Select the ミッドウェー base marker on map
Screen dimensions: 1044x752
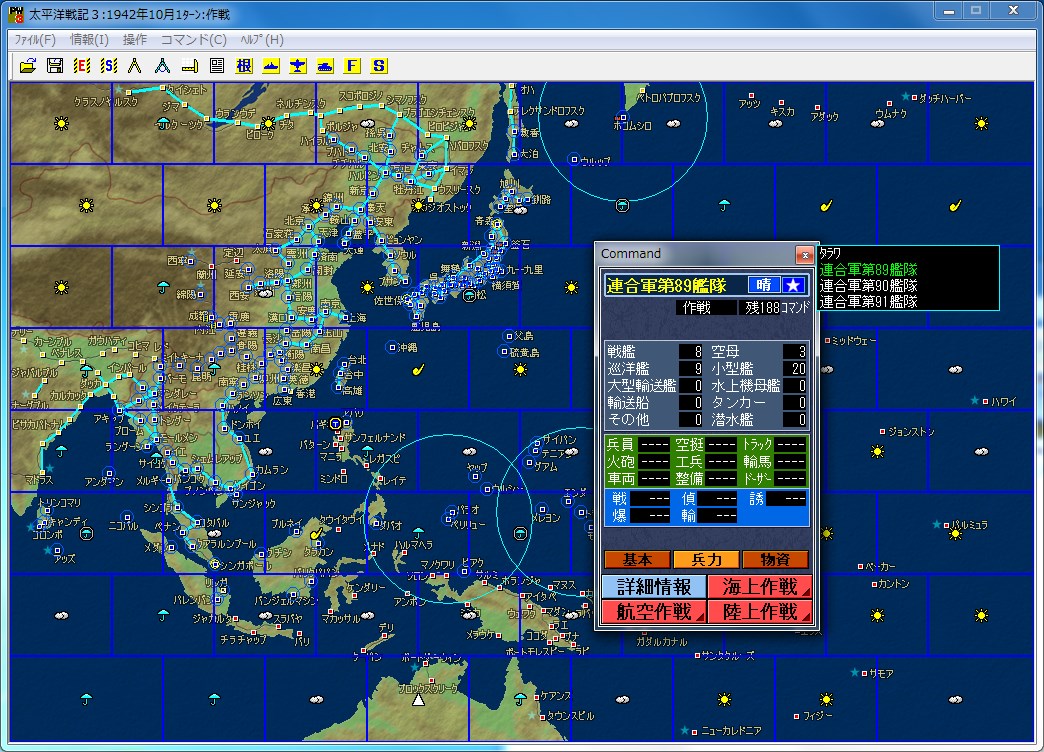(828, 340)
